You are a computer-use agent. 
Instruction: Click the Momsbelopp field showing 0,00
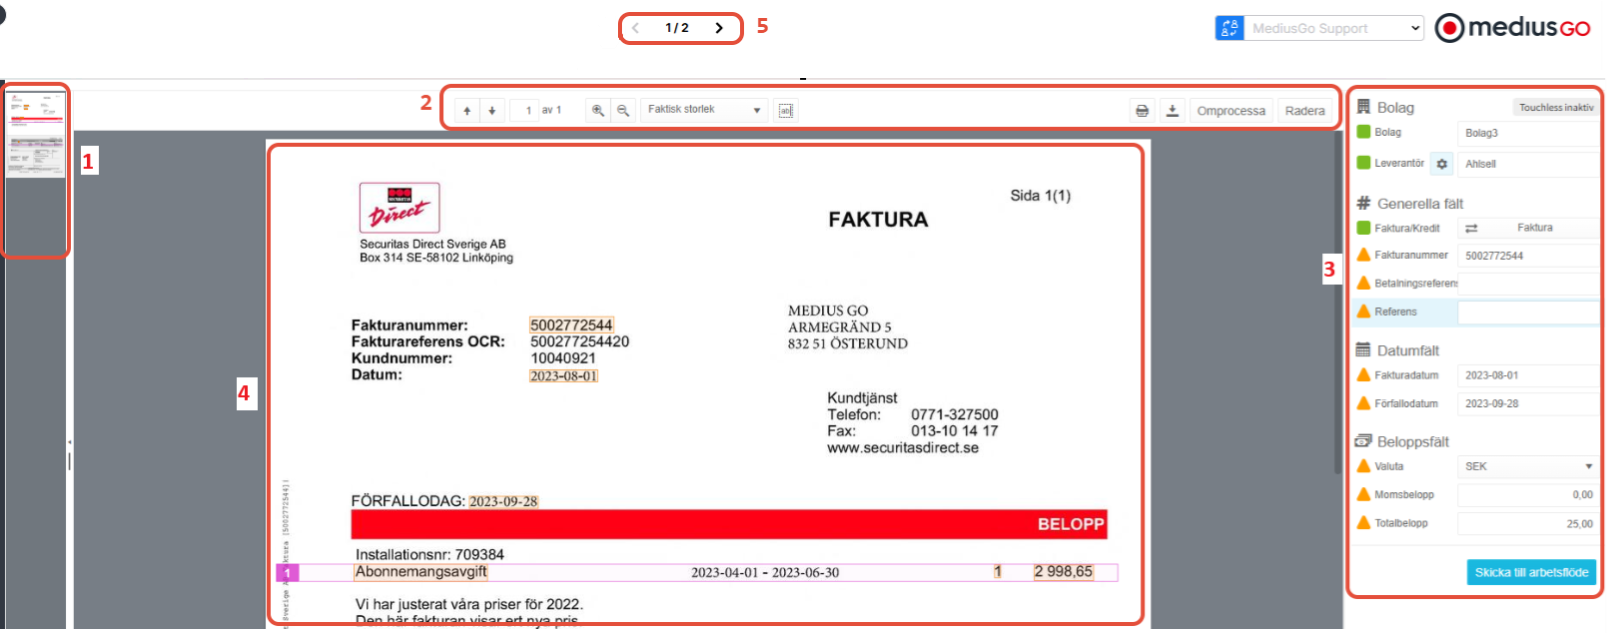pyautogui.click(x=1528, y=495)
